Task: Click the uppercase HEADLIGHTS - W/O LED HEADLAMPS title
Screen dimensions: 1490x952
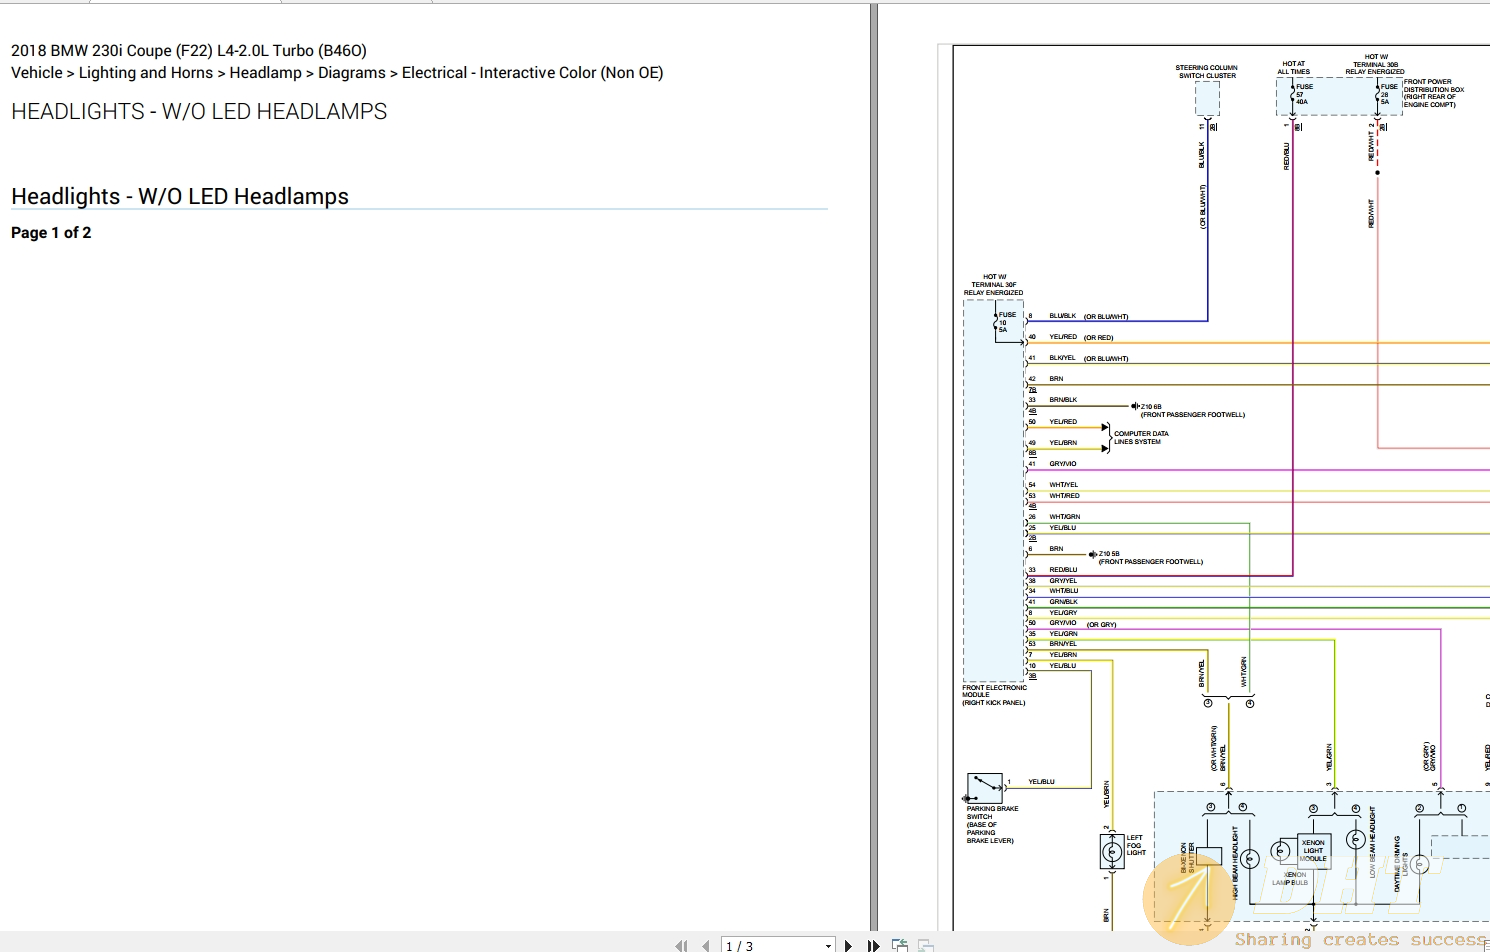Action: [x=199, y=112]
